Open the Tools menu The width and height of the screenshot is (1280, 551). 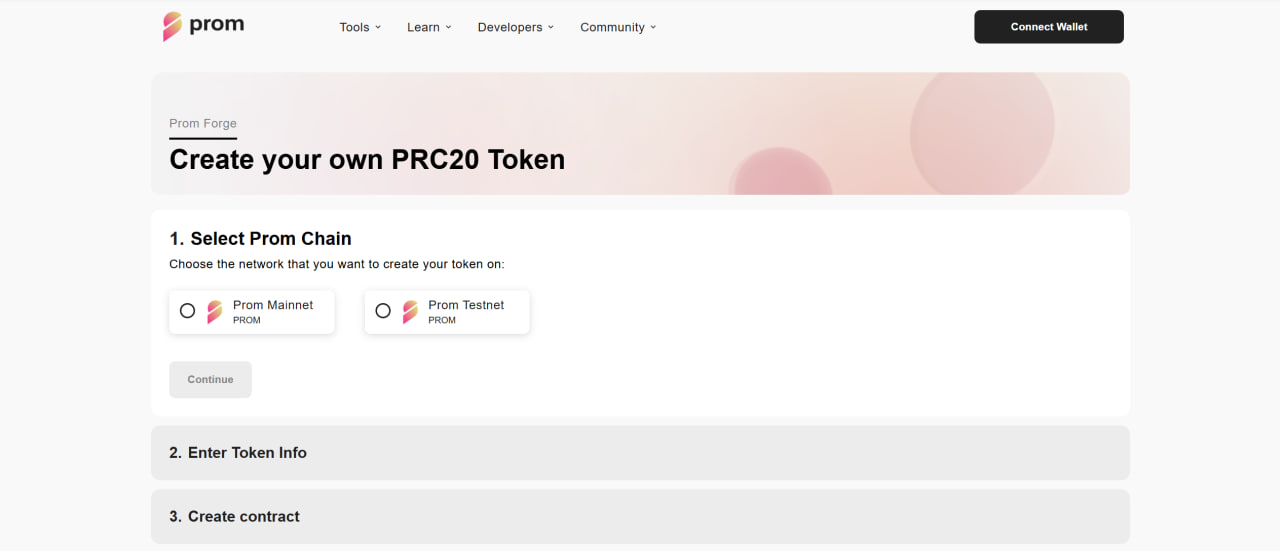[x=354, y=27]
